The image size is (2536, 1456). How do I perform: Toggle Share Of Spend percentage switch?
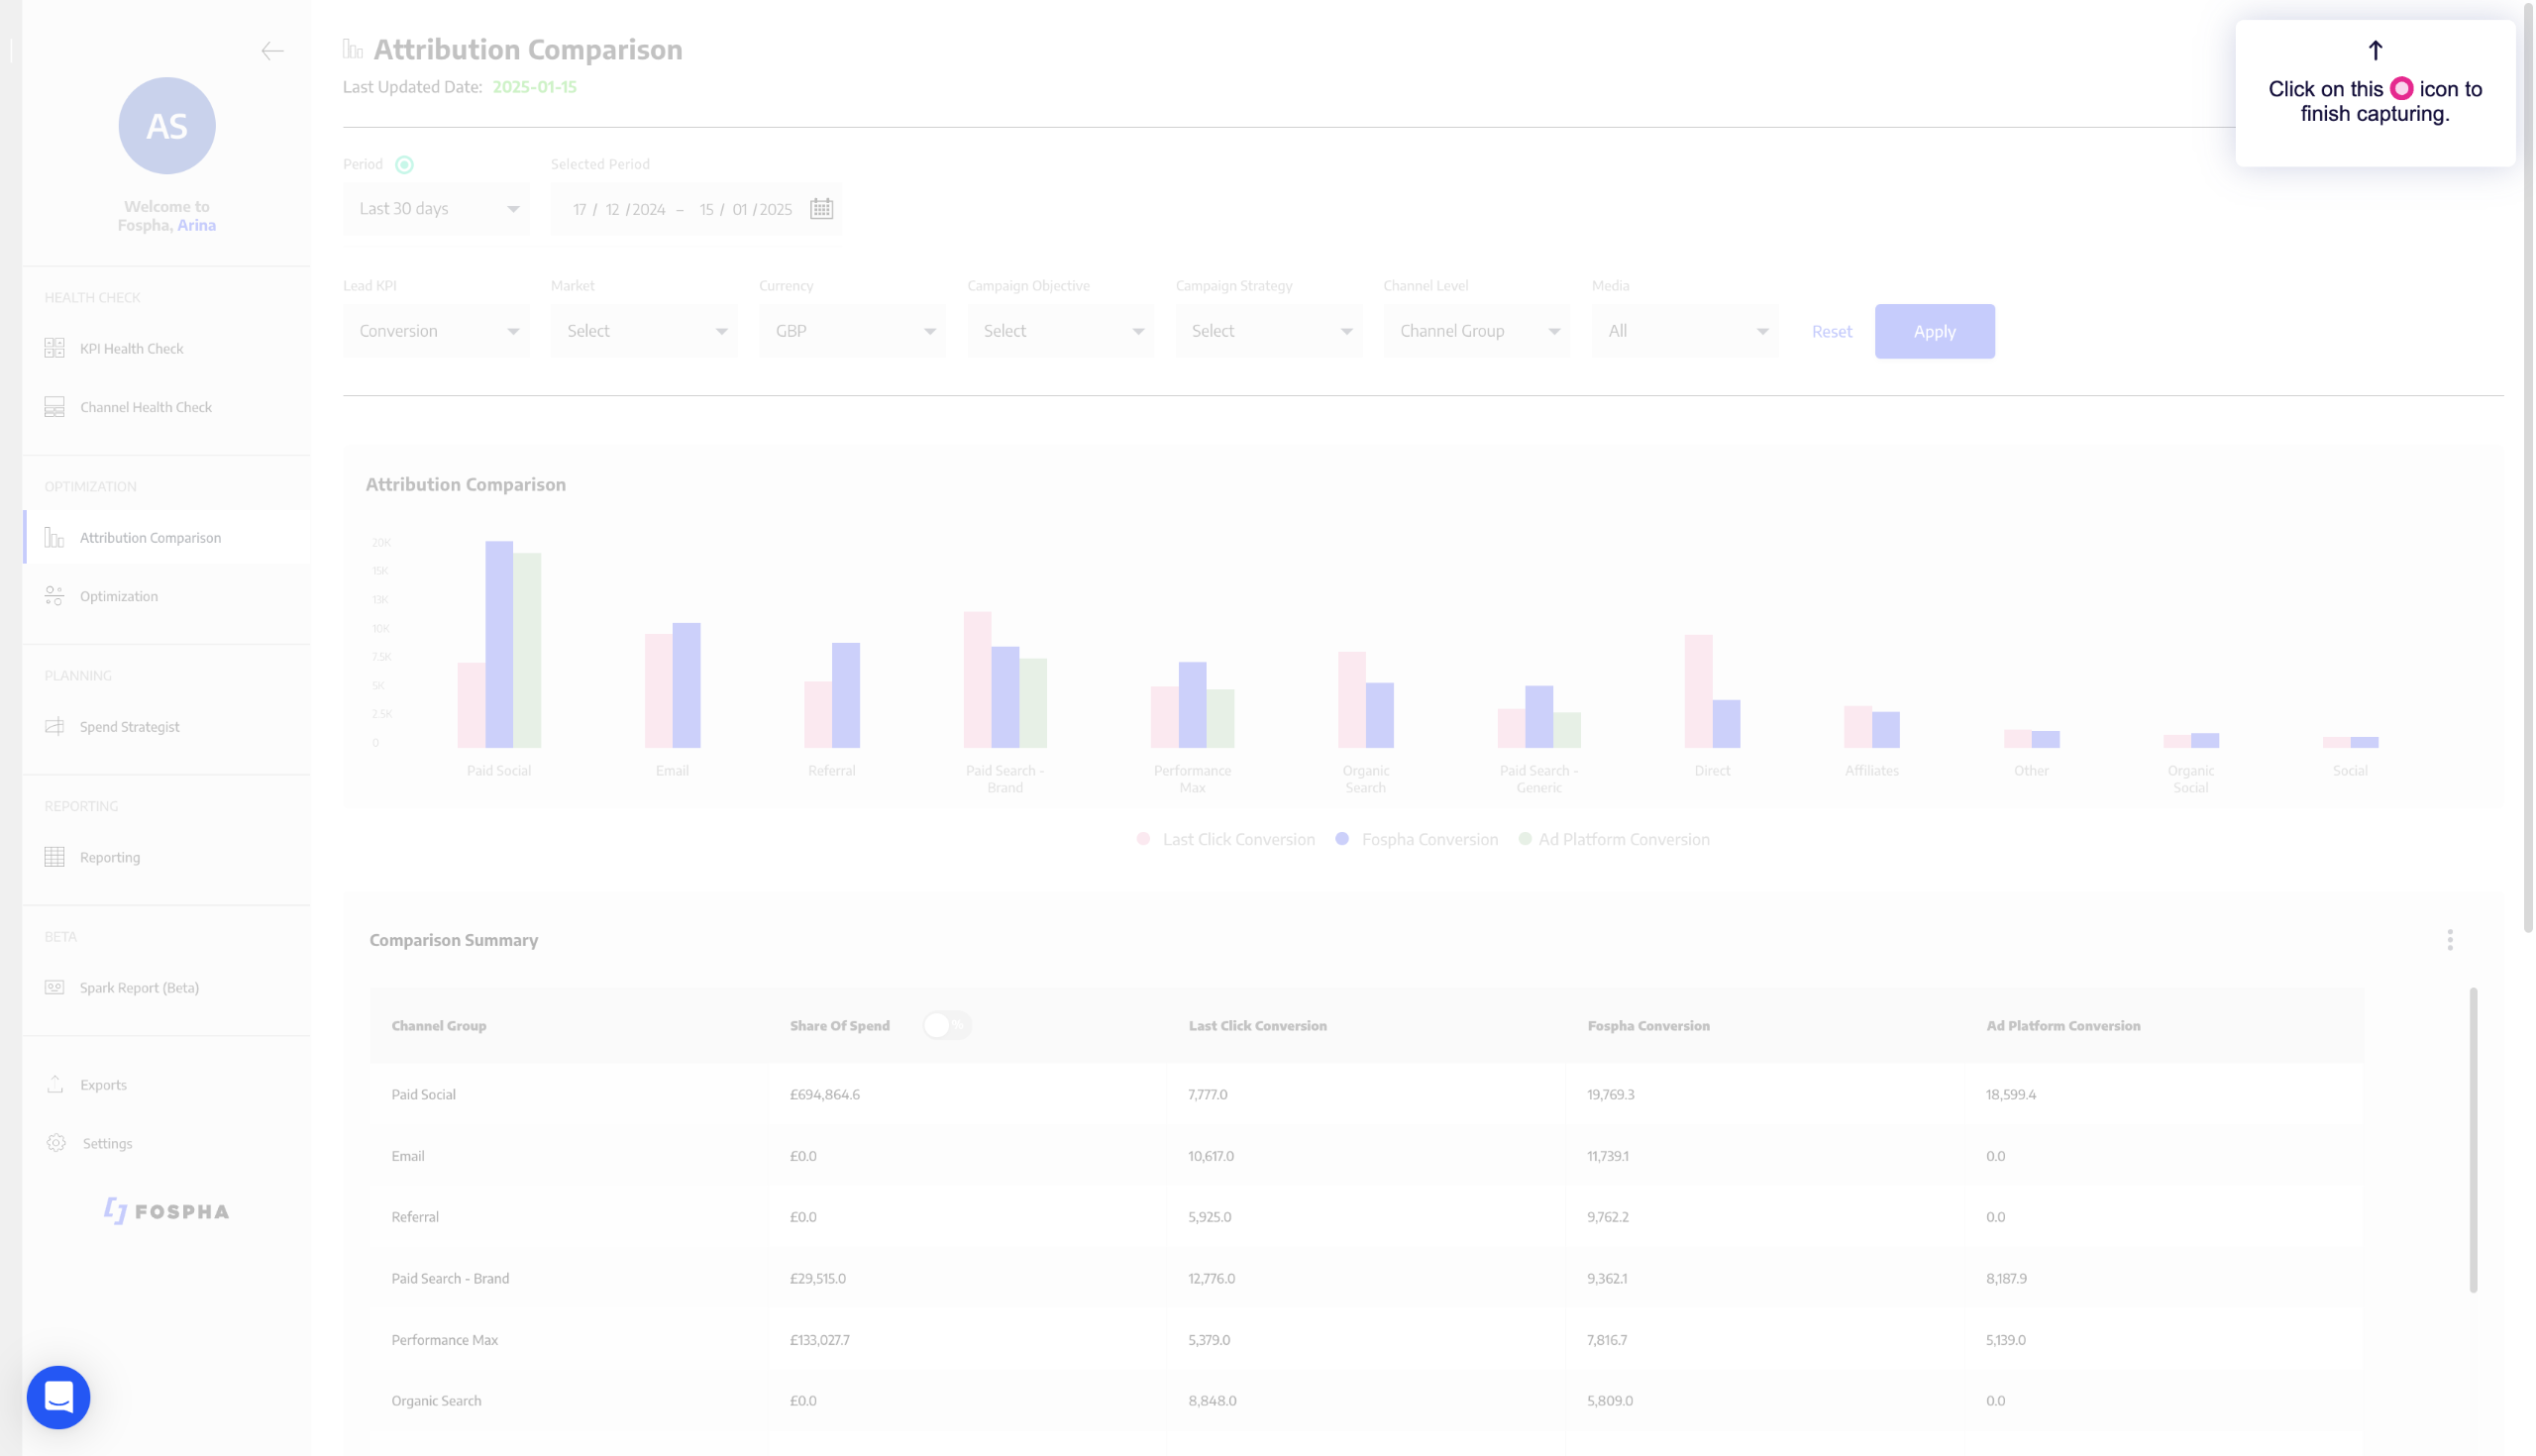(x=945, y=1025)
